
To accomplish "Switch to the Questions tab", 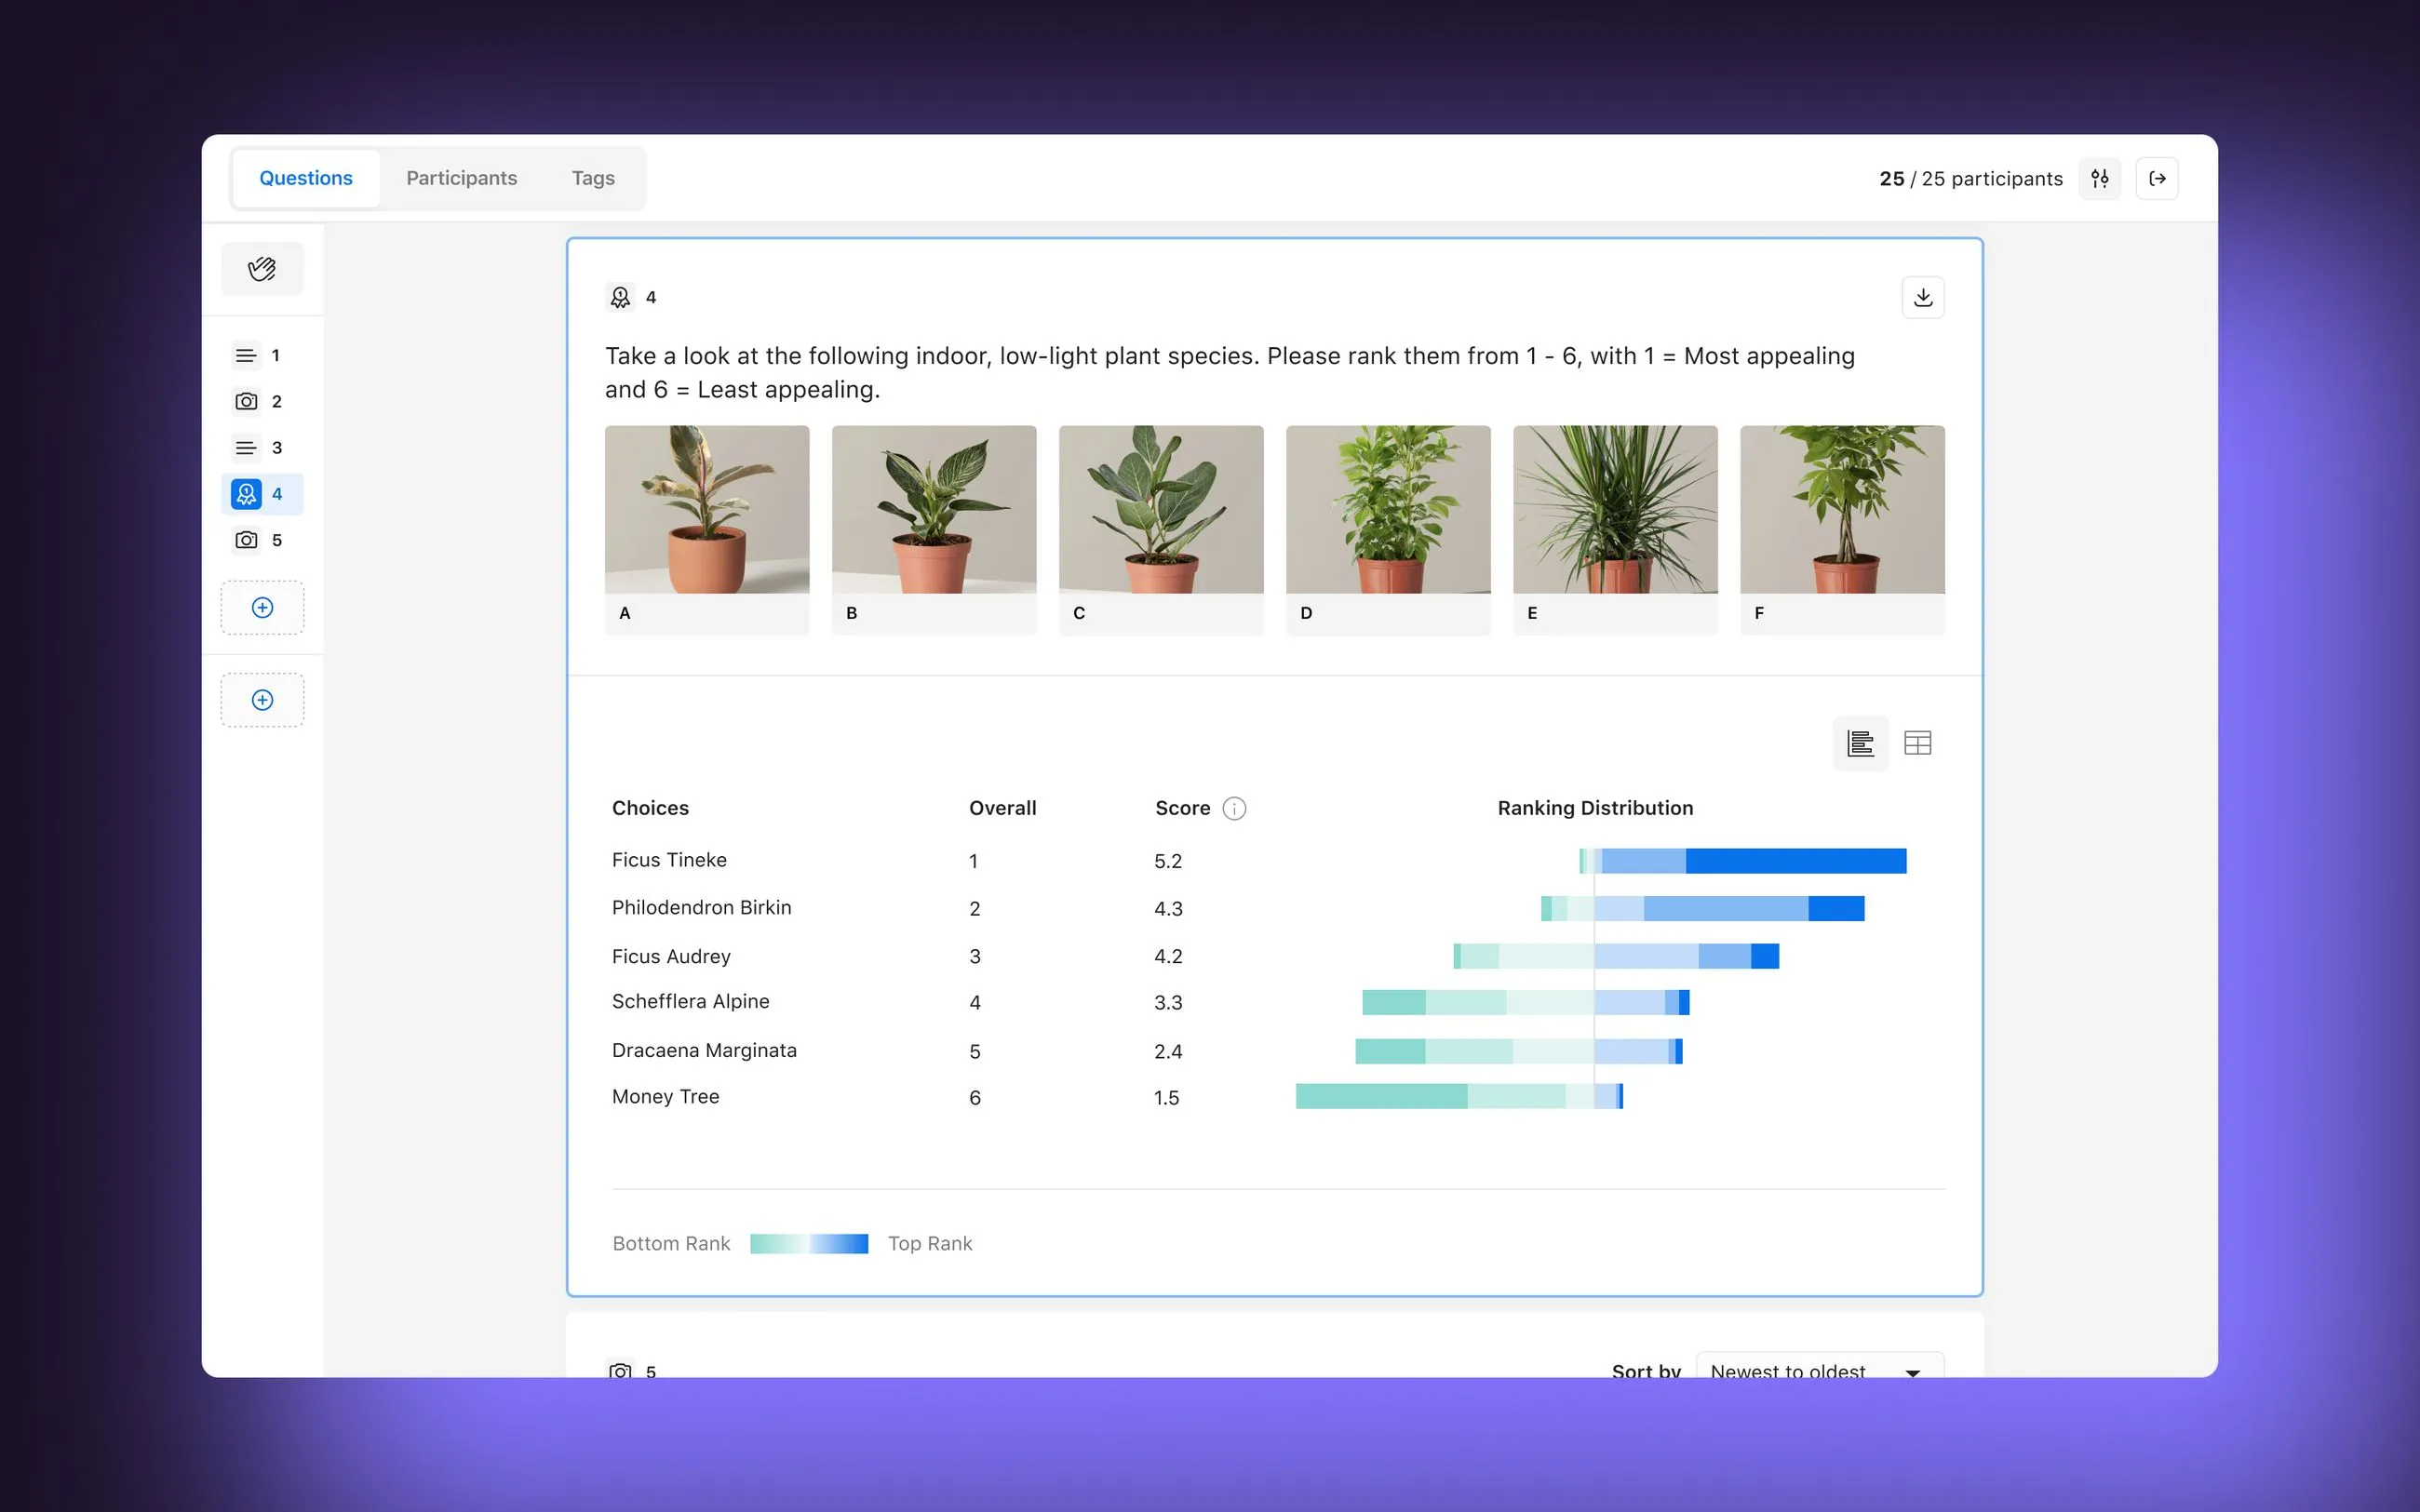I will tap(305, 178).
